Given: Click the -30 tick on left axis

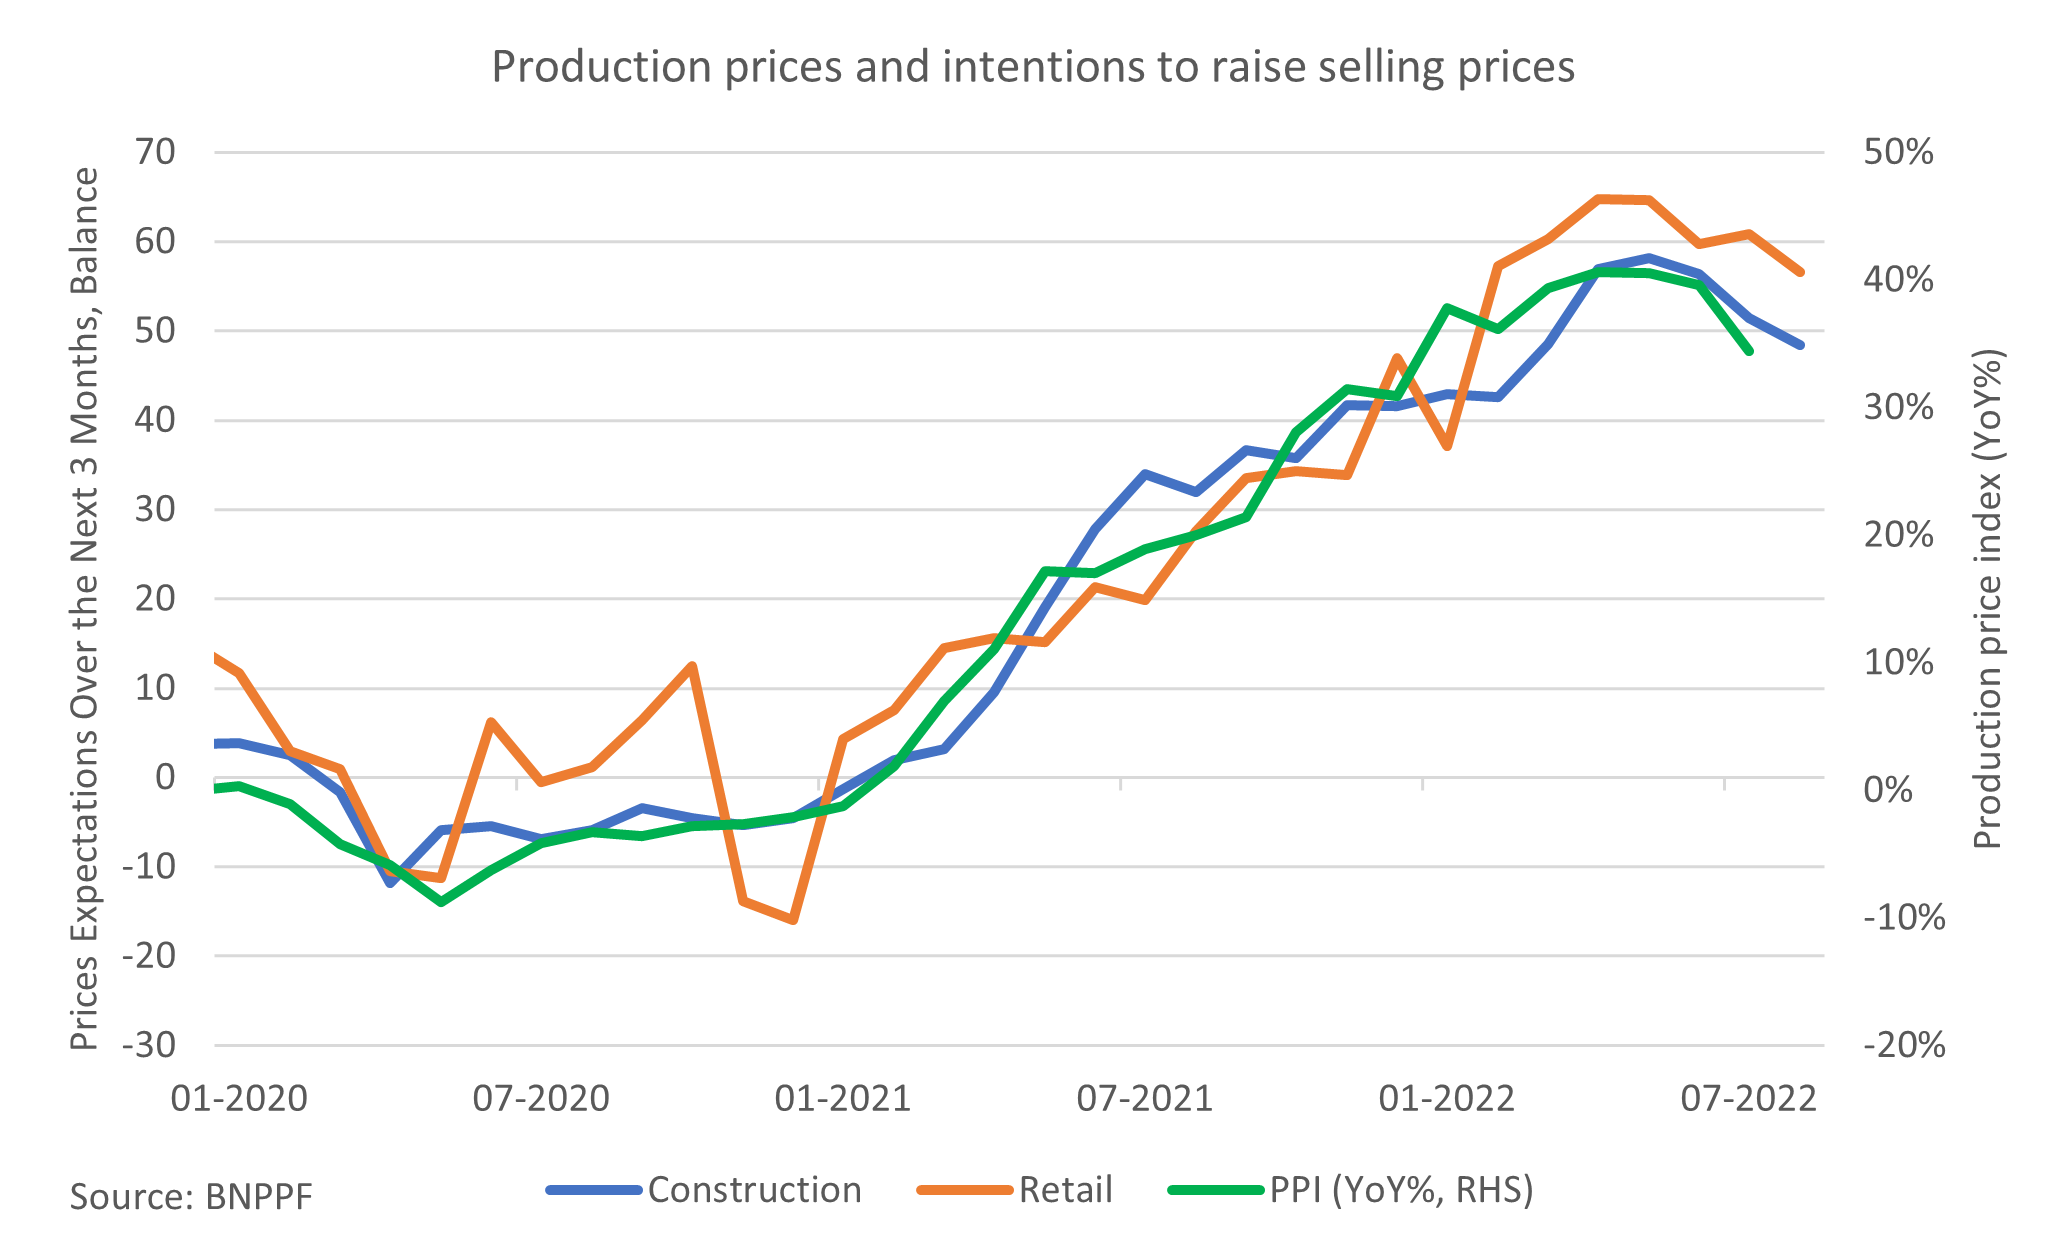Looking at the screenshot, I should (x=149, y=1046).
